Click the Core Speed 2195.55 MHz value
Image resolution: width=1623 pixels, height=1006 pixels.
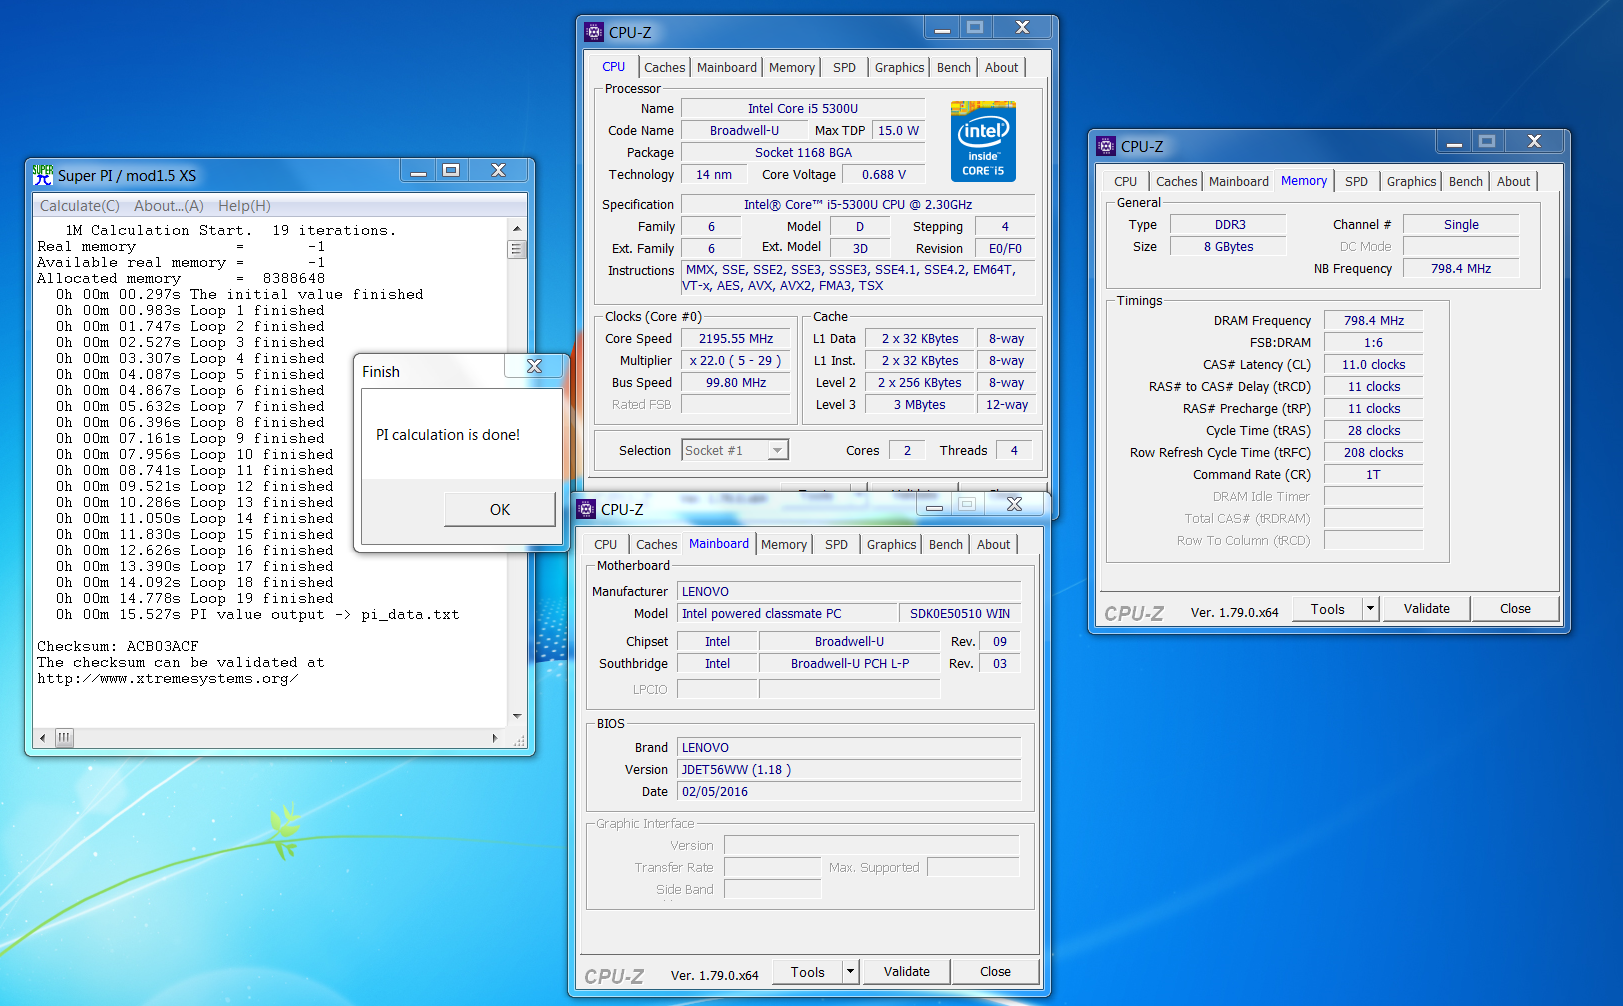tap(736, 339)
